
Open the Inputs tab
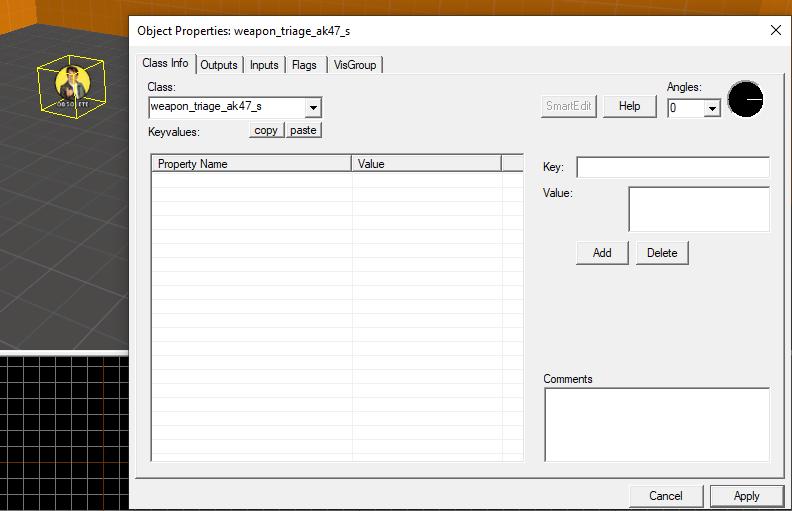click(264, 65)
